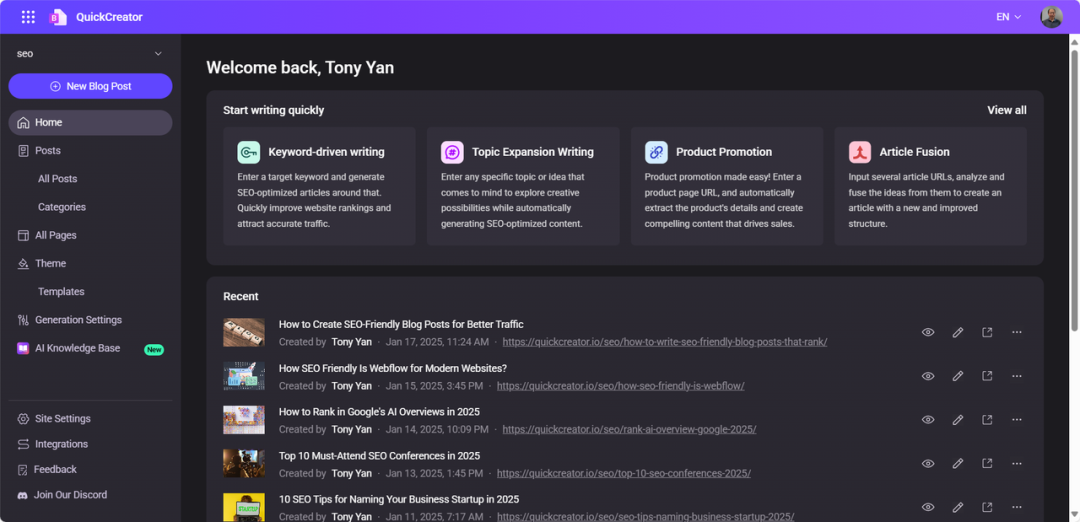1080x522 pixels.
Task: Launch the Article Fusion icon
Action: [x=860, y=152]
